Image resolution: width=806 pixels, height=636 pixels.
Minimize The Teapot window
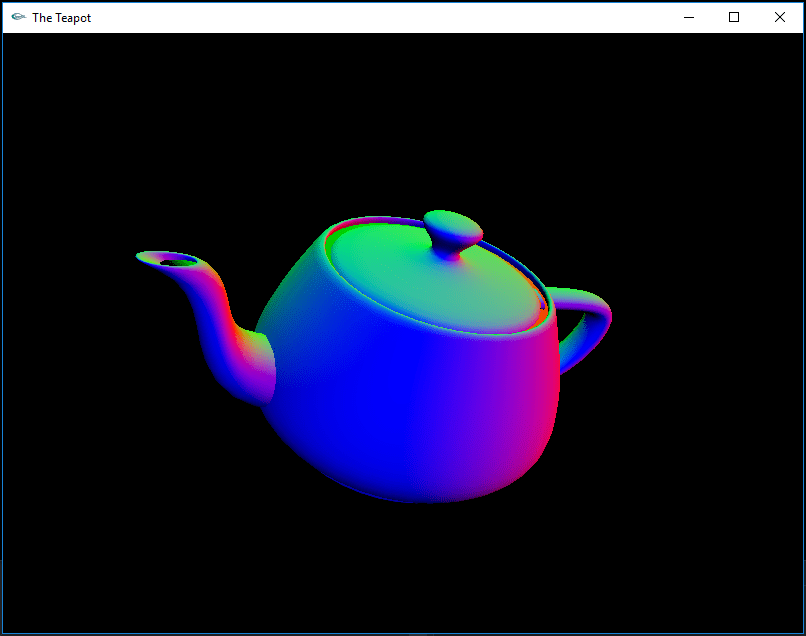coord(688,17)
